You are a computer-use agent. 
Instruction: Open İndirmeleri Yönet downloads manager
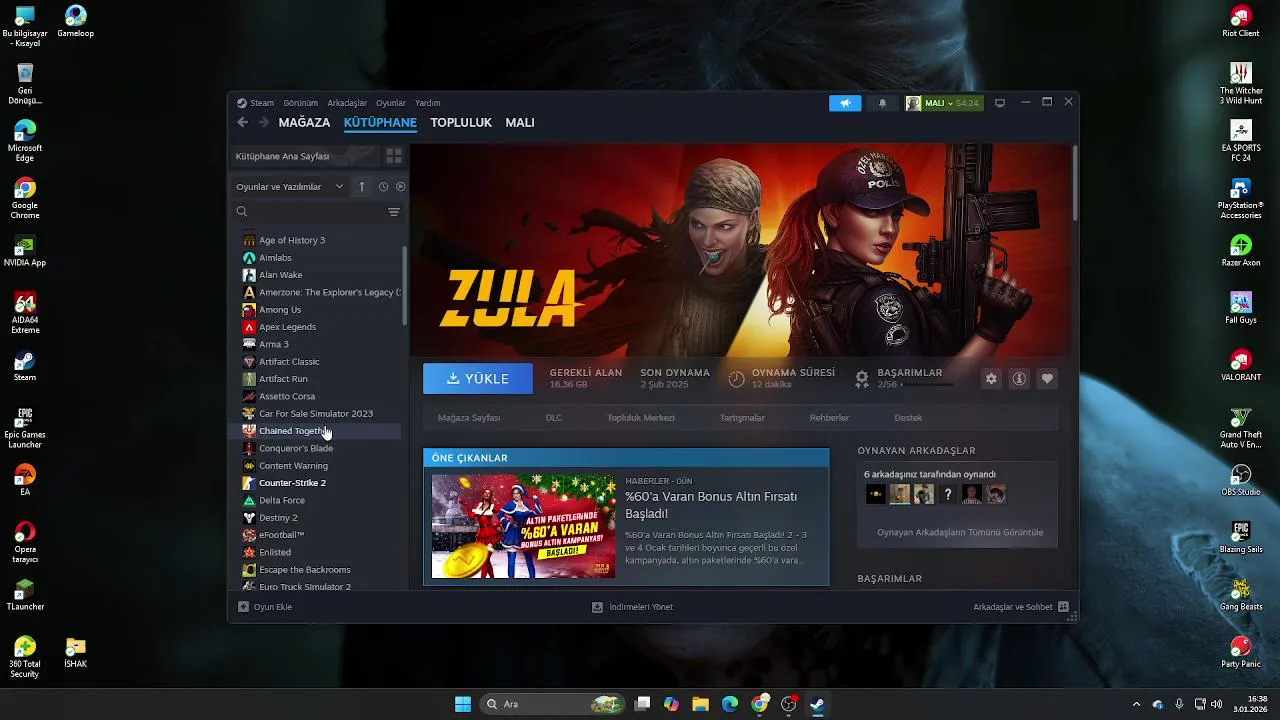(633, 607)
